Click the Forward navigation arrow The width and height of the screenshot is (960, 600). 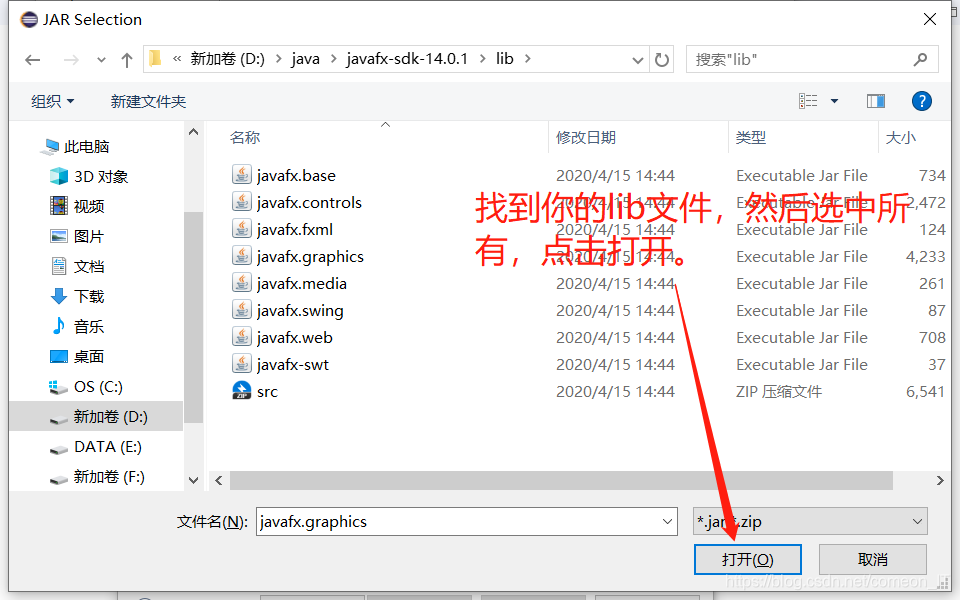coord(71,59)
